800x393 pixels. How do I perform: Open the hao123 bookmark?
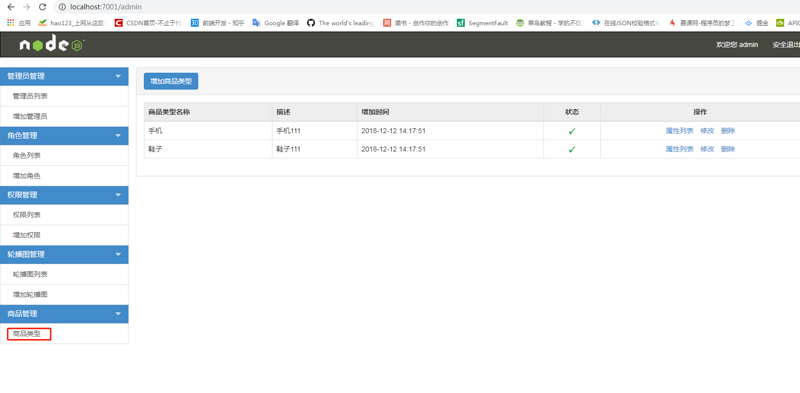(x=72, y=23)
